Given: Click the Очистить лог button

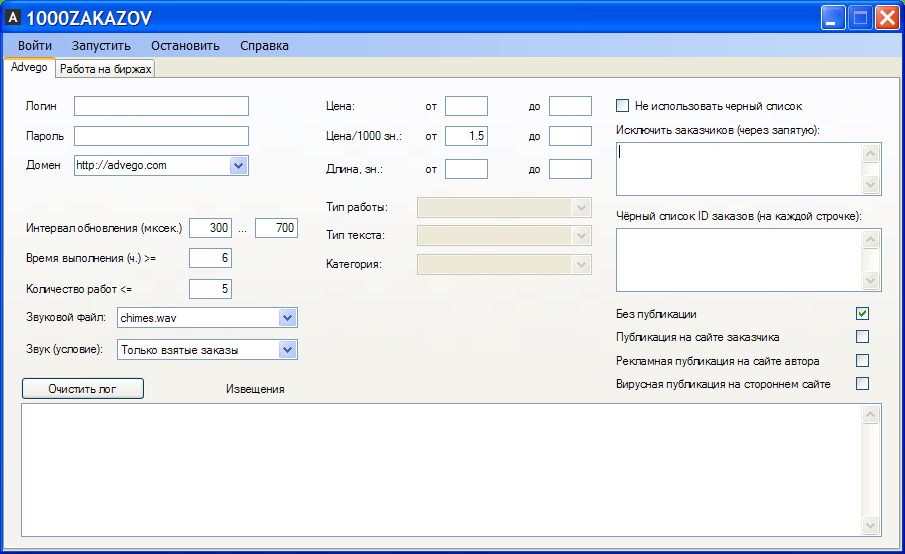Looking at the screenshot, I should [x=83, y=389].
